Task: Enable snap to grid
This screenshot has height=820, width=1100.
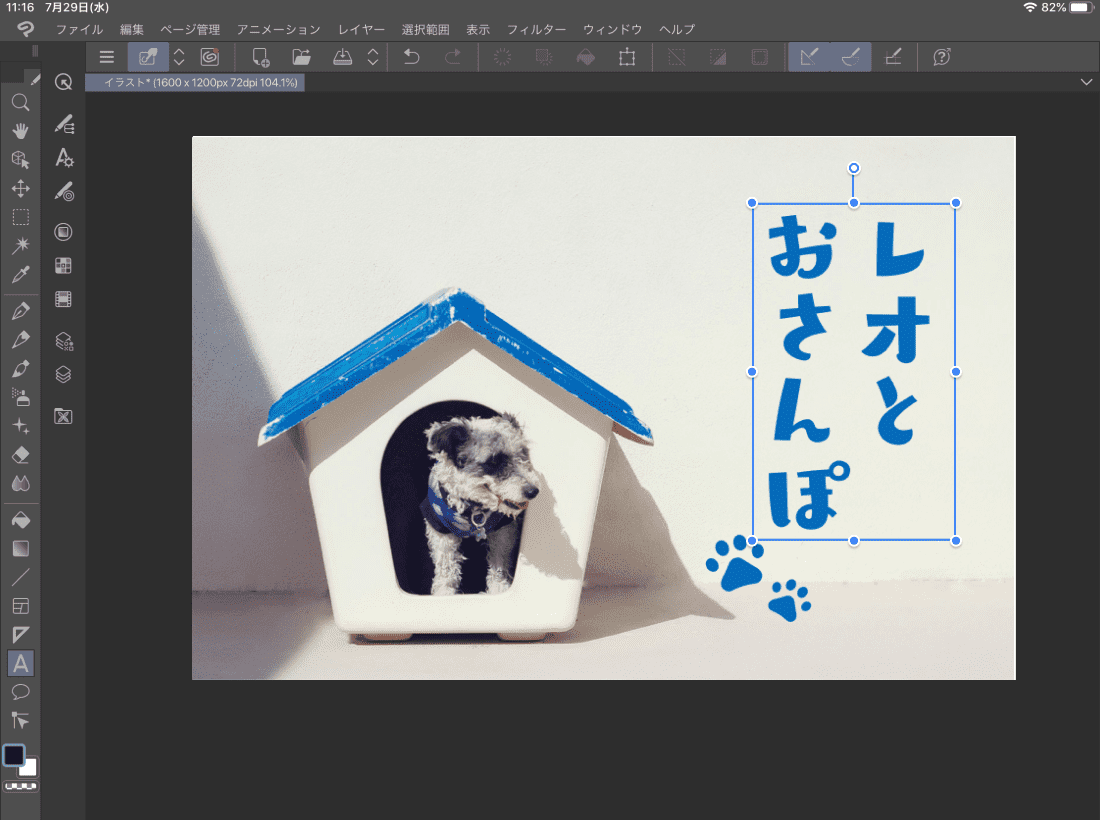Action: click(x=893, y=57)
